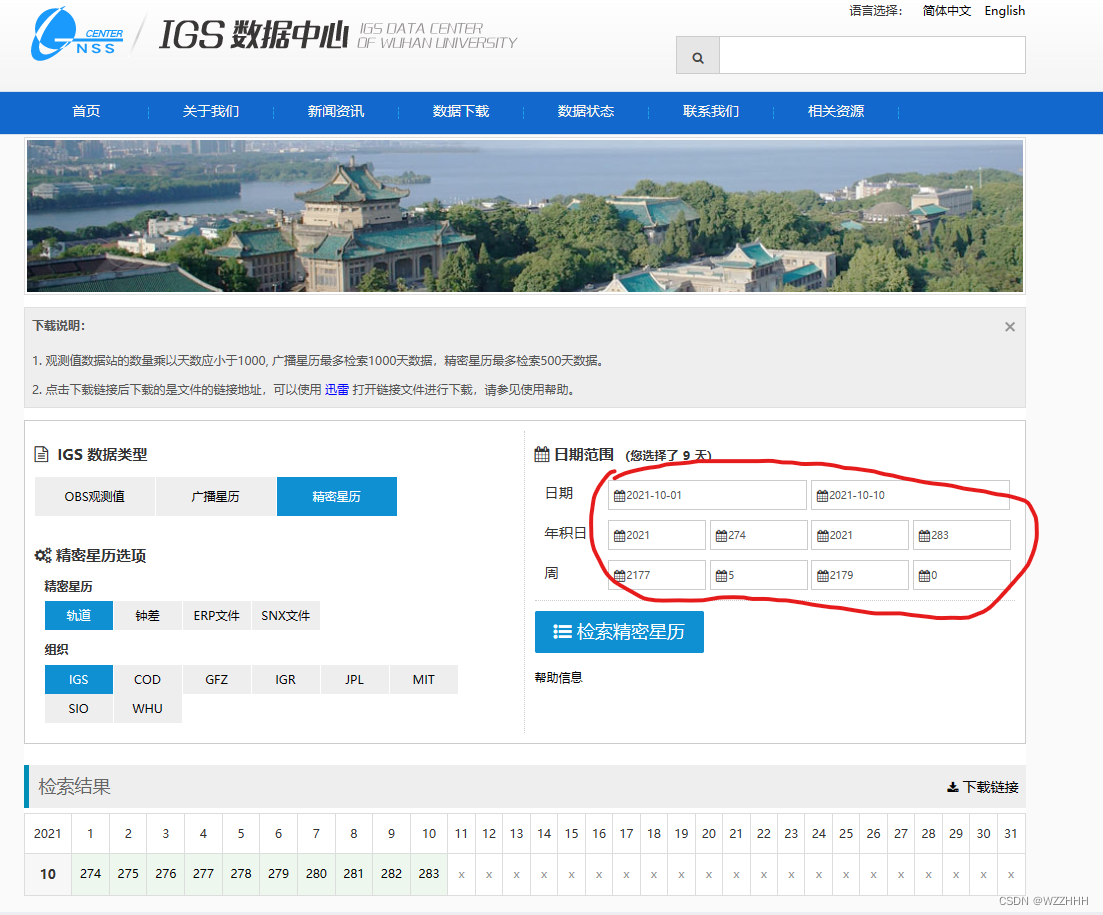Open the start date picker showing 2021-10-01
1103x915 pixels.
pyautogui.click(x=707, y=494)
